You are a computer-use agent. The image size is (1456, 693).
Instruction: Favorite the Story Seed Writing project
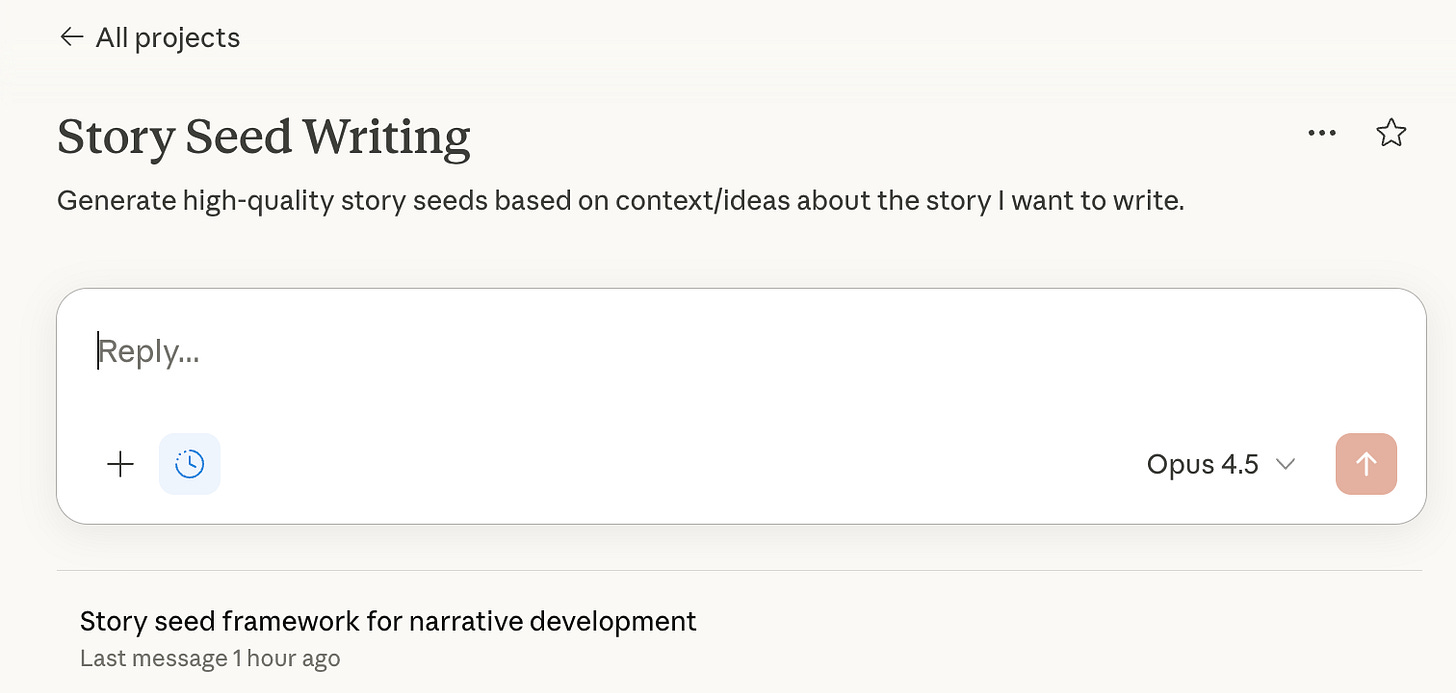pyautogui.click(x=1391, y=134)
